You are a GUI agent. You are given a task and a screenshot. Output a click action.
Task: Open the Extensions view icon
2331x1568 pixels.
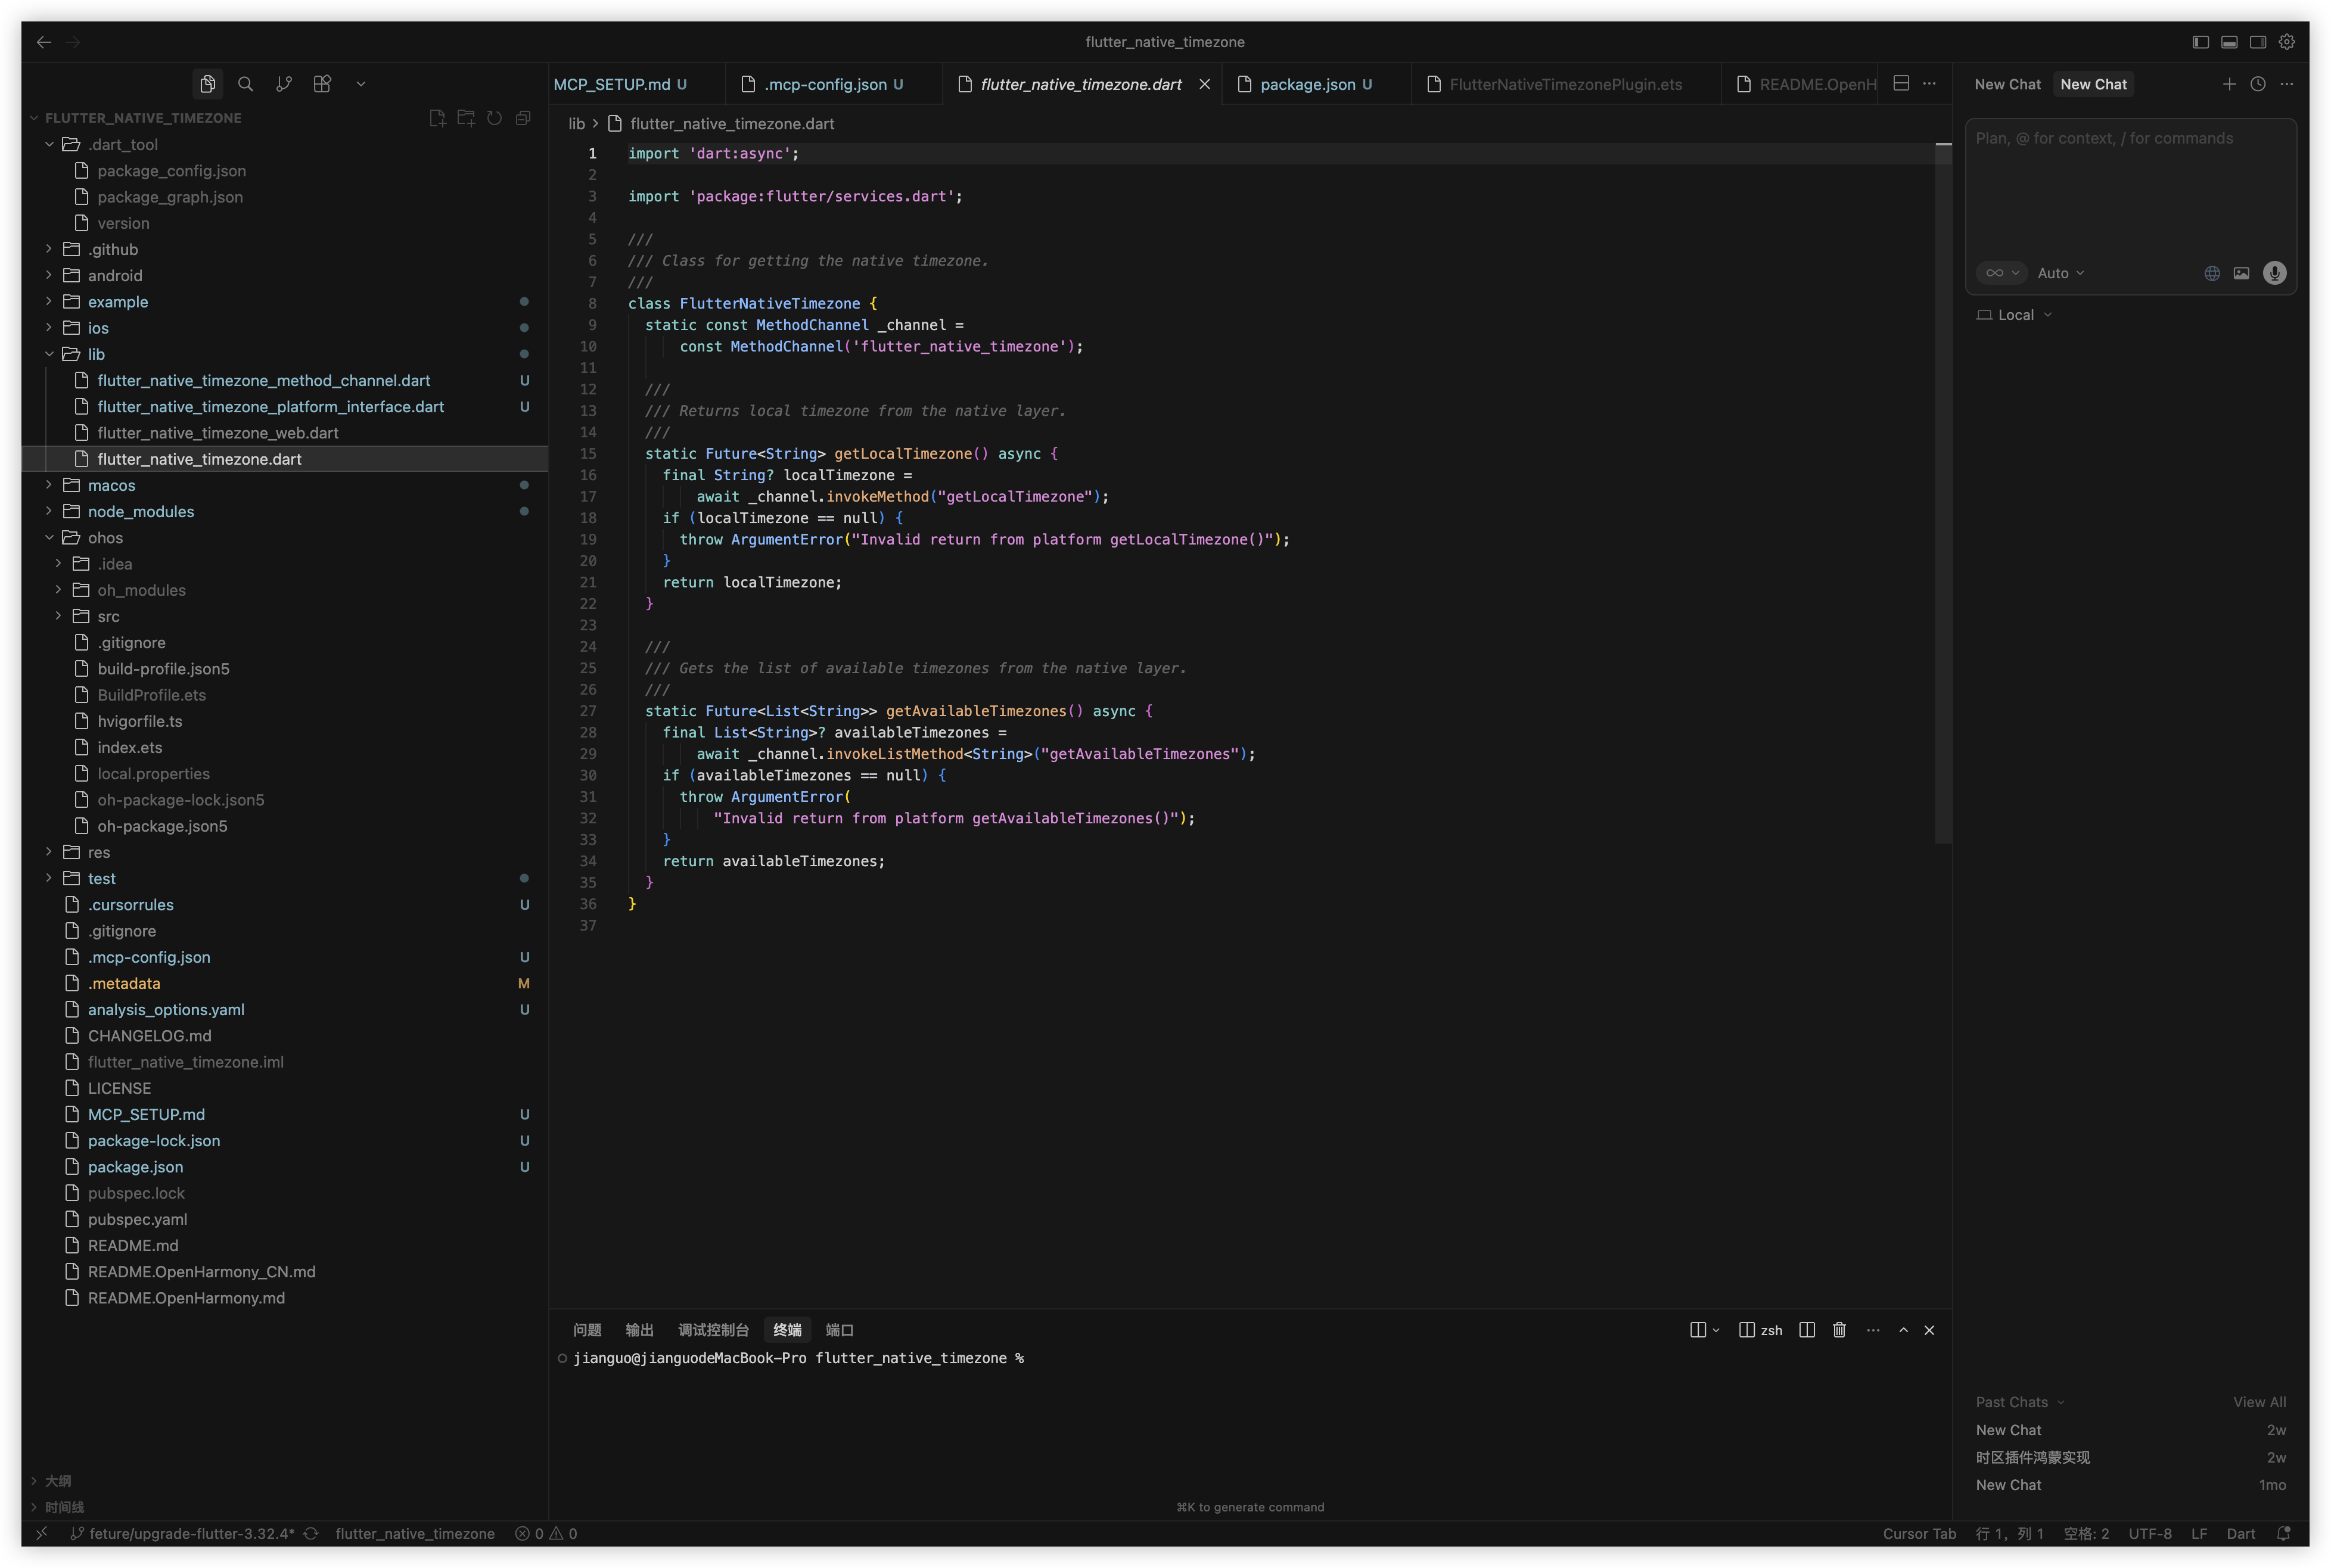[322, 84]
